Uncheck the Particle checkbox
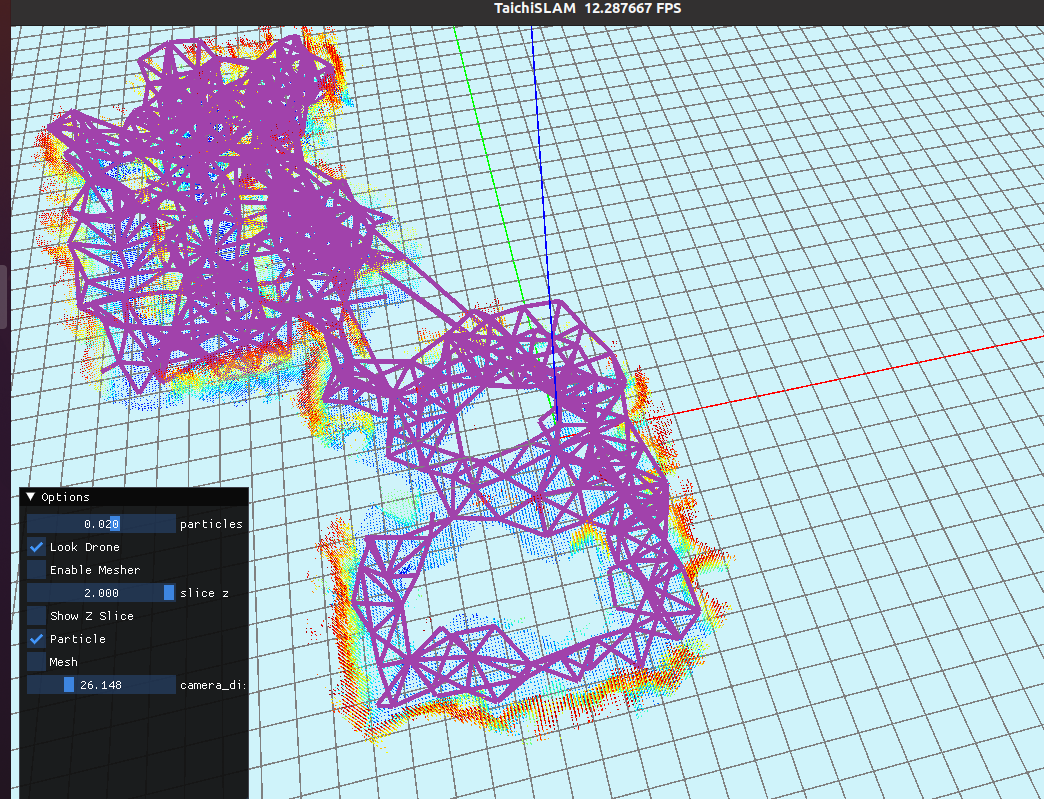This screenshot has height=799, width=1044. tap(37, 639)
